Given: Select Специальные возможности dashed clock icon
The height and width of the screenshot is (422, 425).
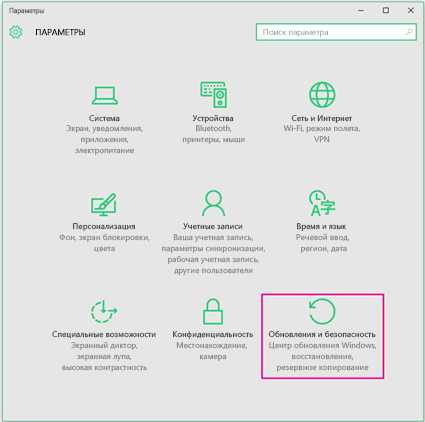Looking at the screenshot, I should [104, 311].
